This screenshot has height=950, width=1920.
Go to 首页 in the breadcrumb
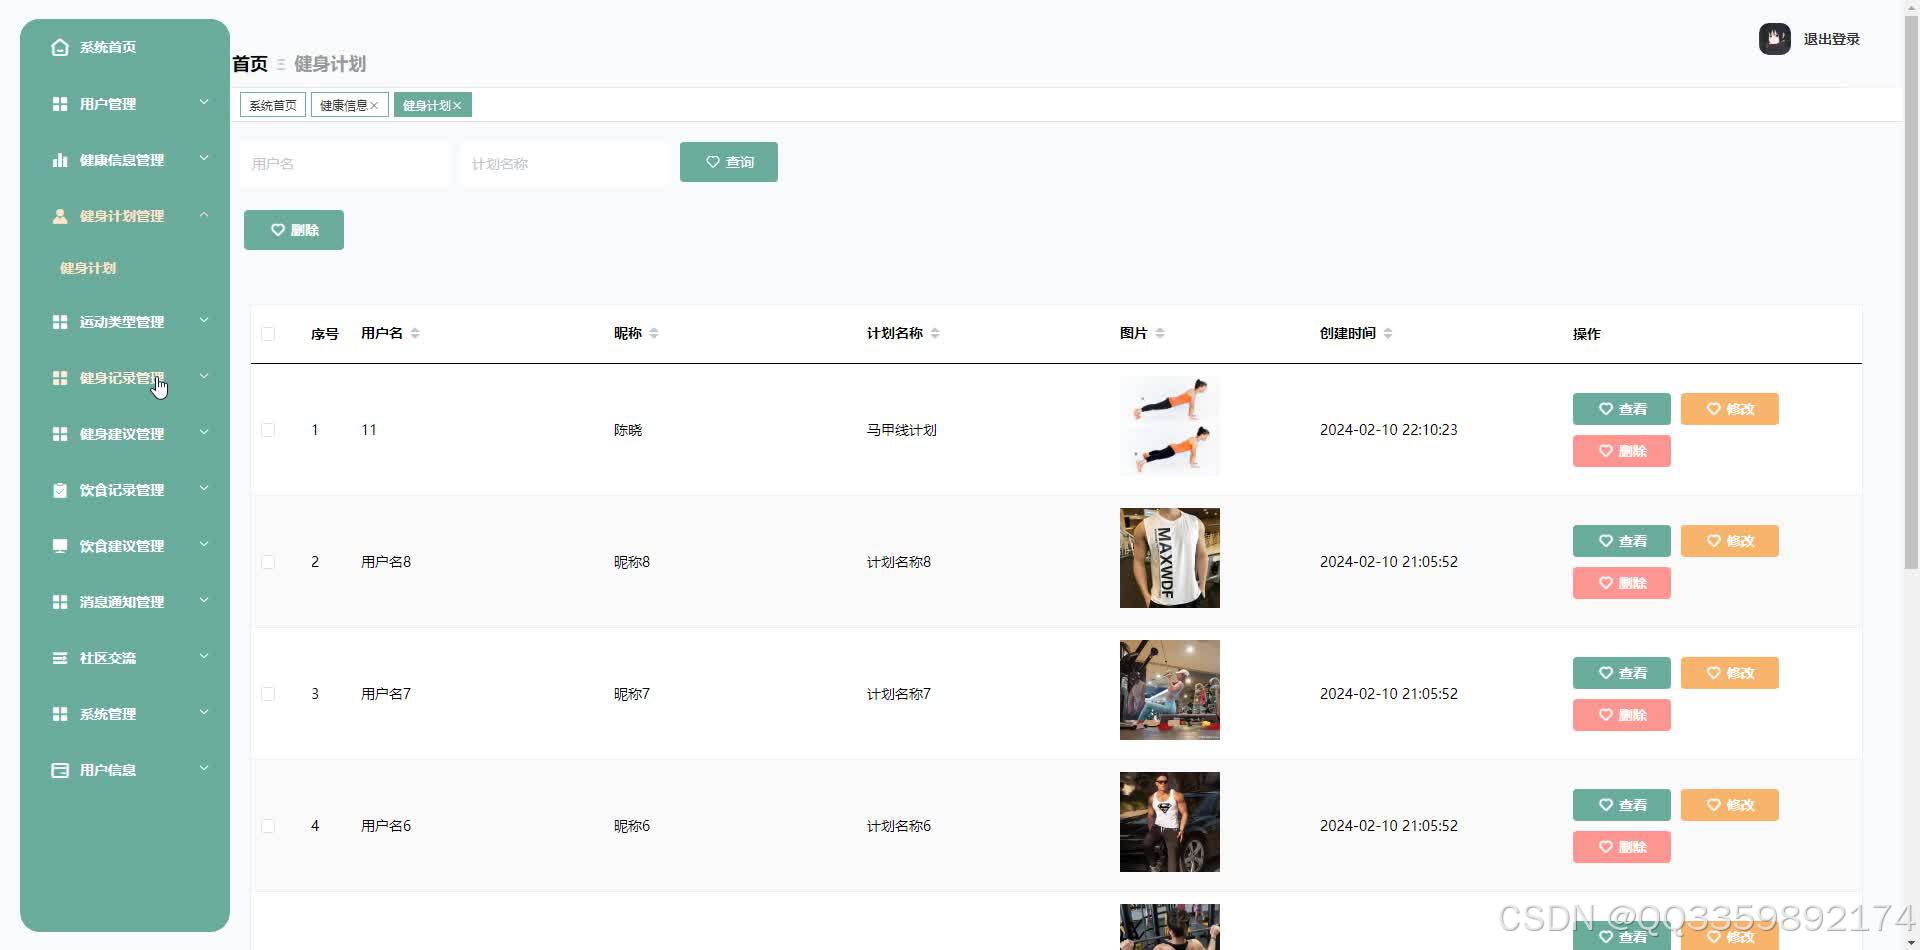[x=250, y=64]
